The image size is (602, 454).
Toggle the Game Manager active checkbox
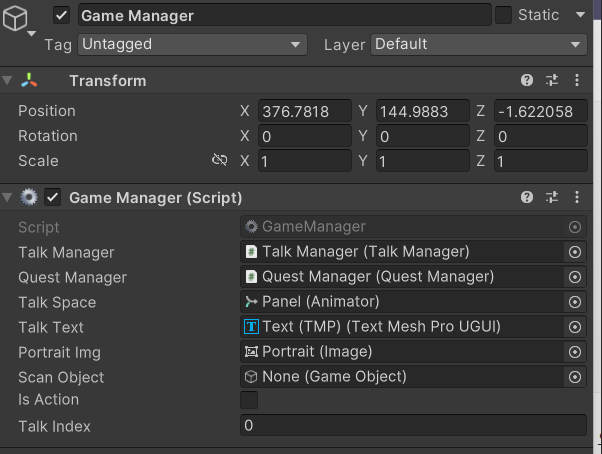click(x=61, y=16)
